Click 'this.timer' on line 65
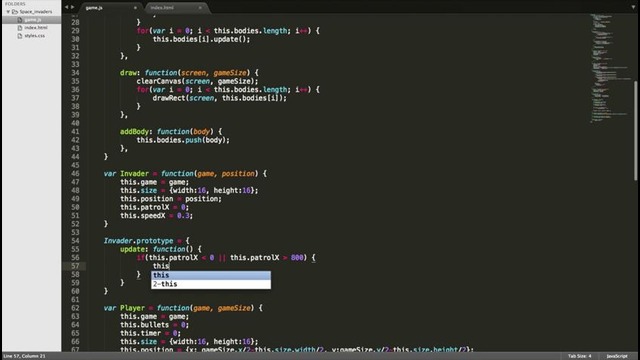Image resolution: width=640 pixels, height=360 pixels. [140, 333]
